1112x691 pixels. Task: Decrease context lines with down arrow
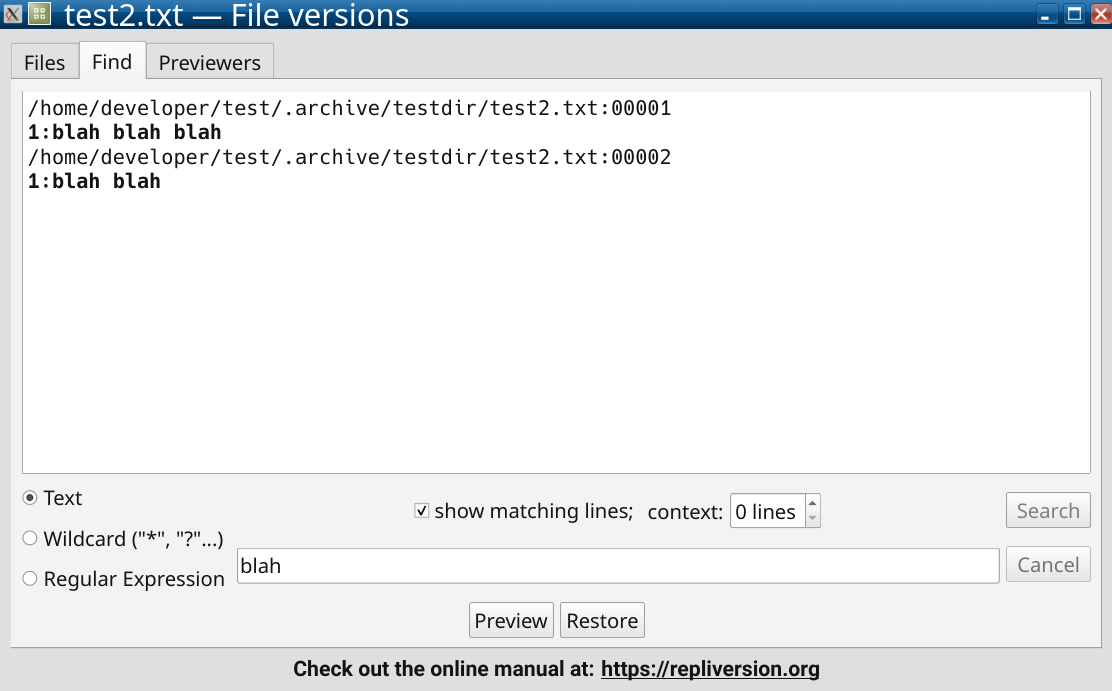(x=813, y=519)
